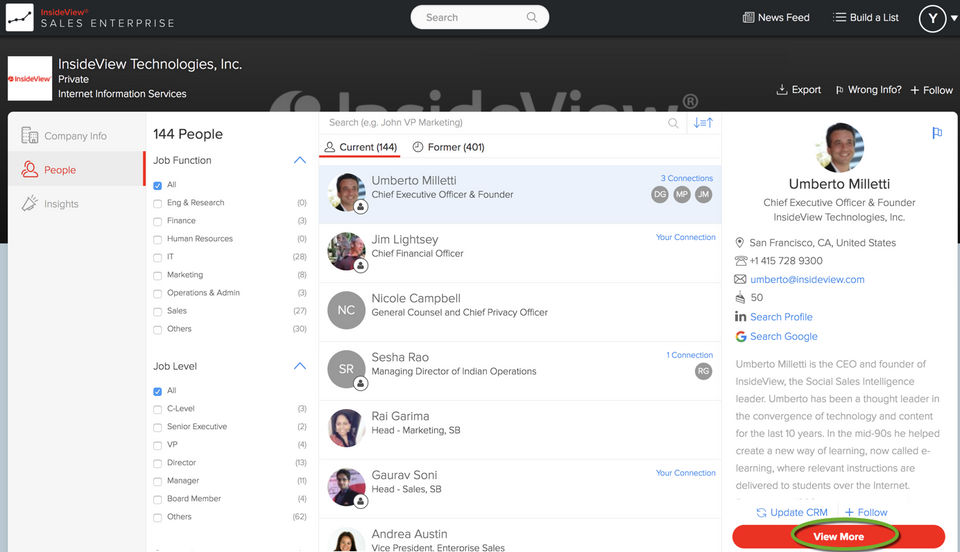Click the flag icon on profile panel

[937, 132]
